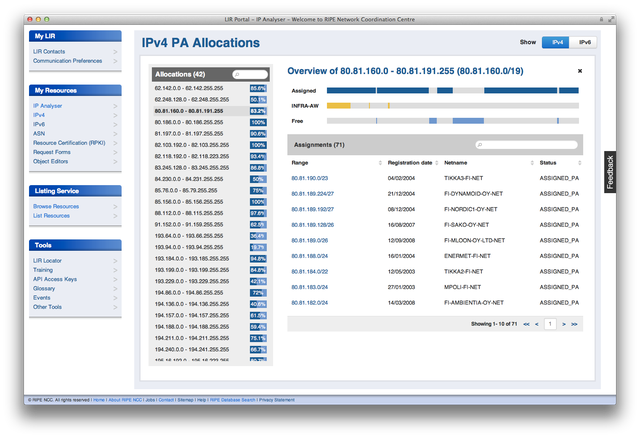Open Communication Preferences
The width and height of the screenshot is (640, 438).
click(67, 61)
